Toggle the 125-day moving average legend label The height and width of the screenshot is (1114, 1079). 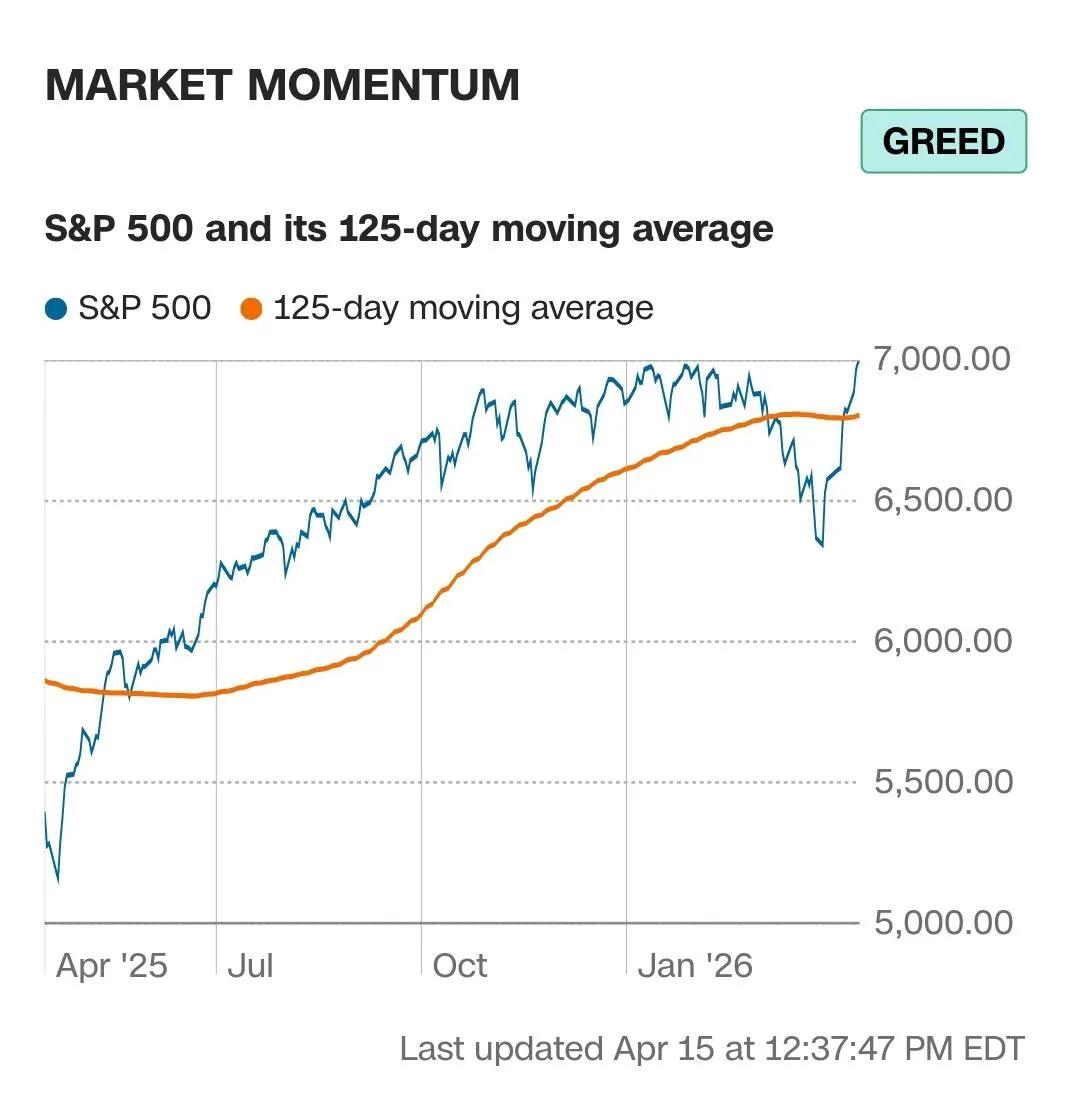point(463,308)
